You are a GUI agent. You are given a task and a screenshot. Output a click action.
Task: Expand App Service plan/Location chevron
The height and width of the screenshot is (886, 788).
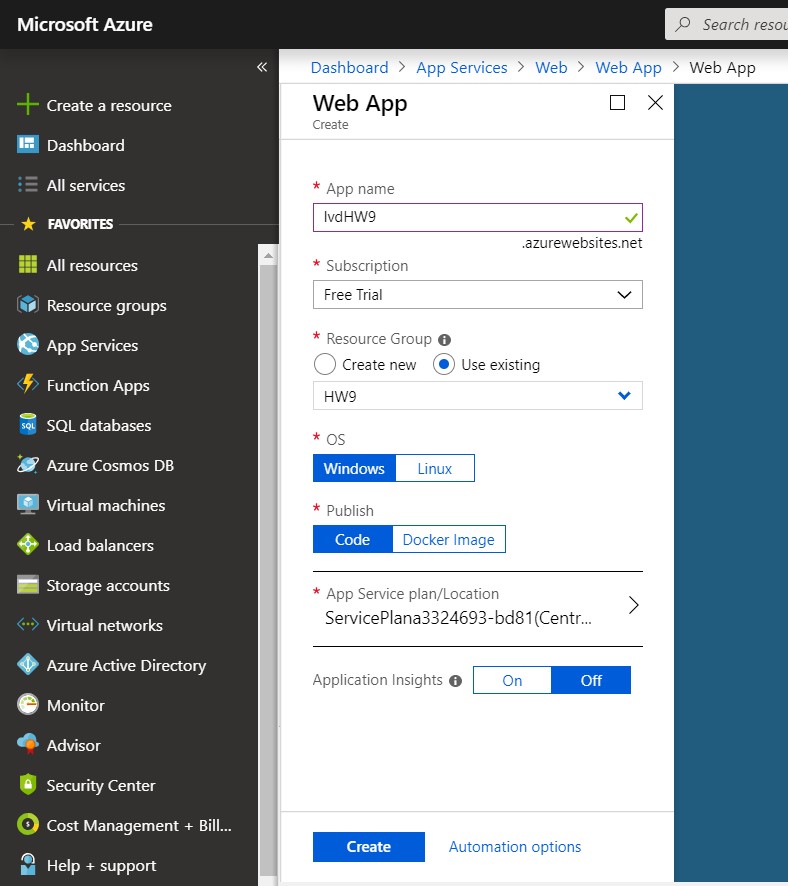click(632, 605)
